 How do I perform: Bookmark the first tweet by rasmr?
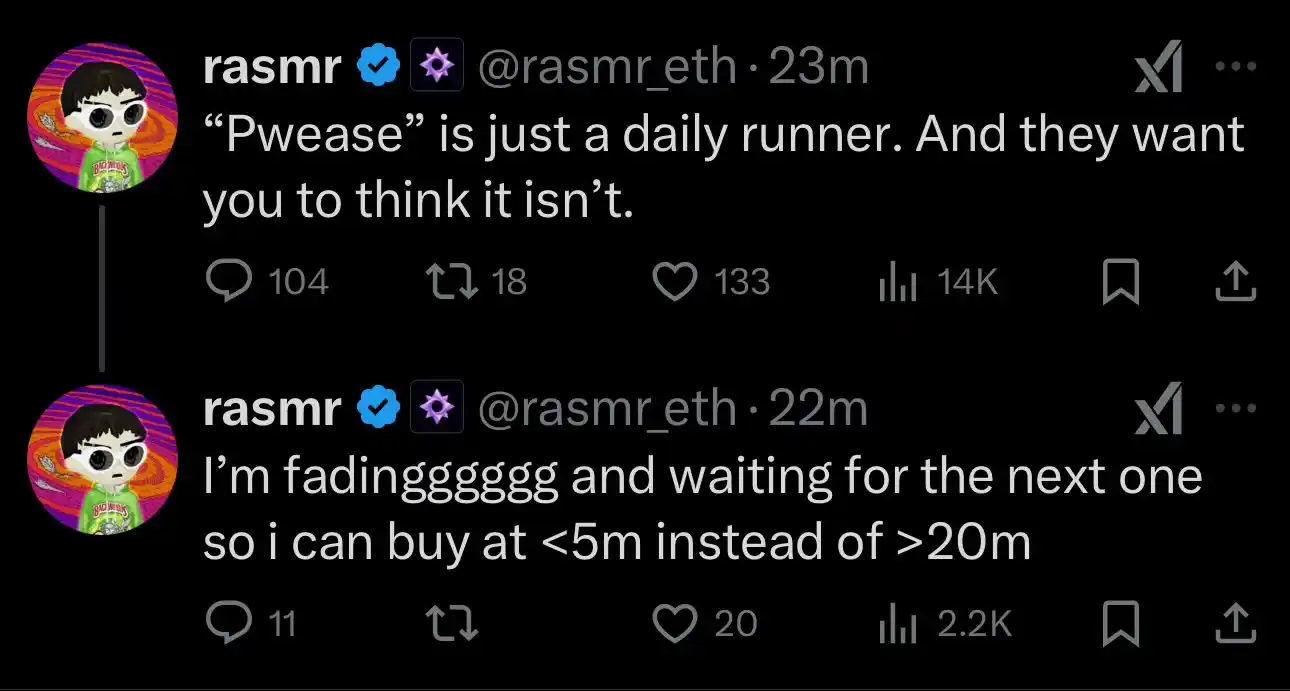[1121, 282]
